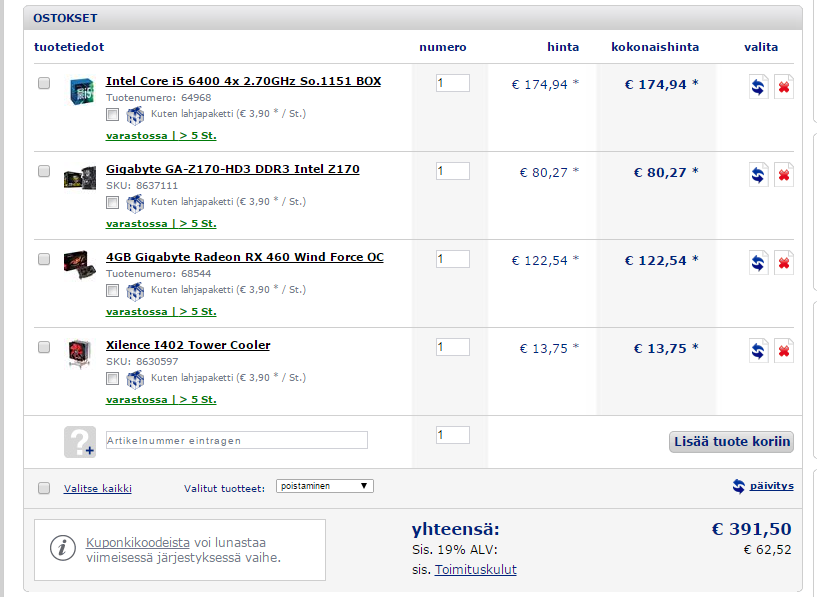Focus quantity field in add-article row
The image size is (817, 597).
453,435
